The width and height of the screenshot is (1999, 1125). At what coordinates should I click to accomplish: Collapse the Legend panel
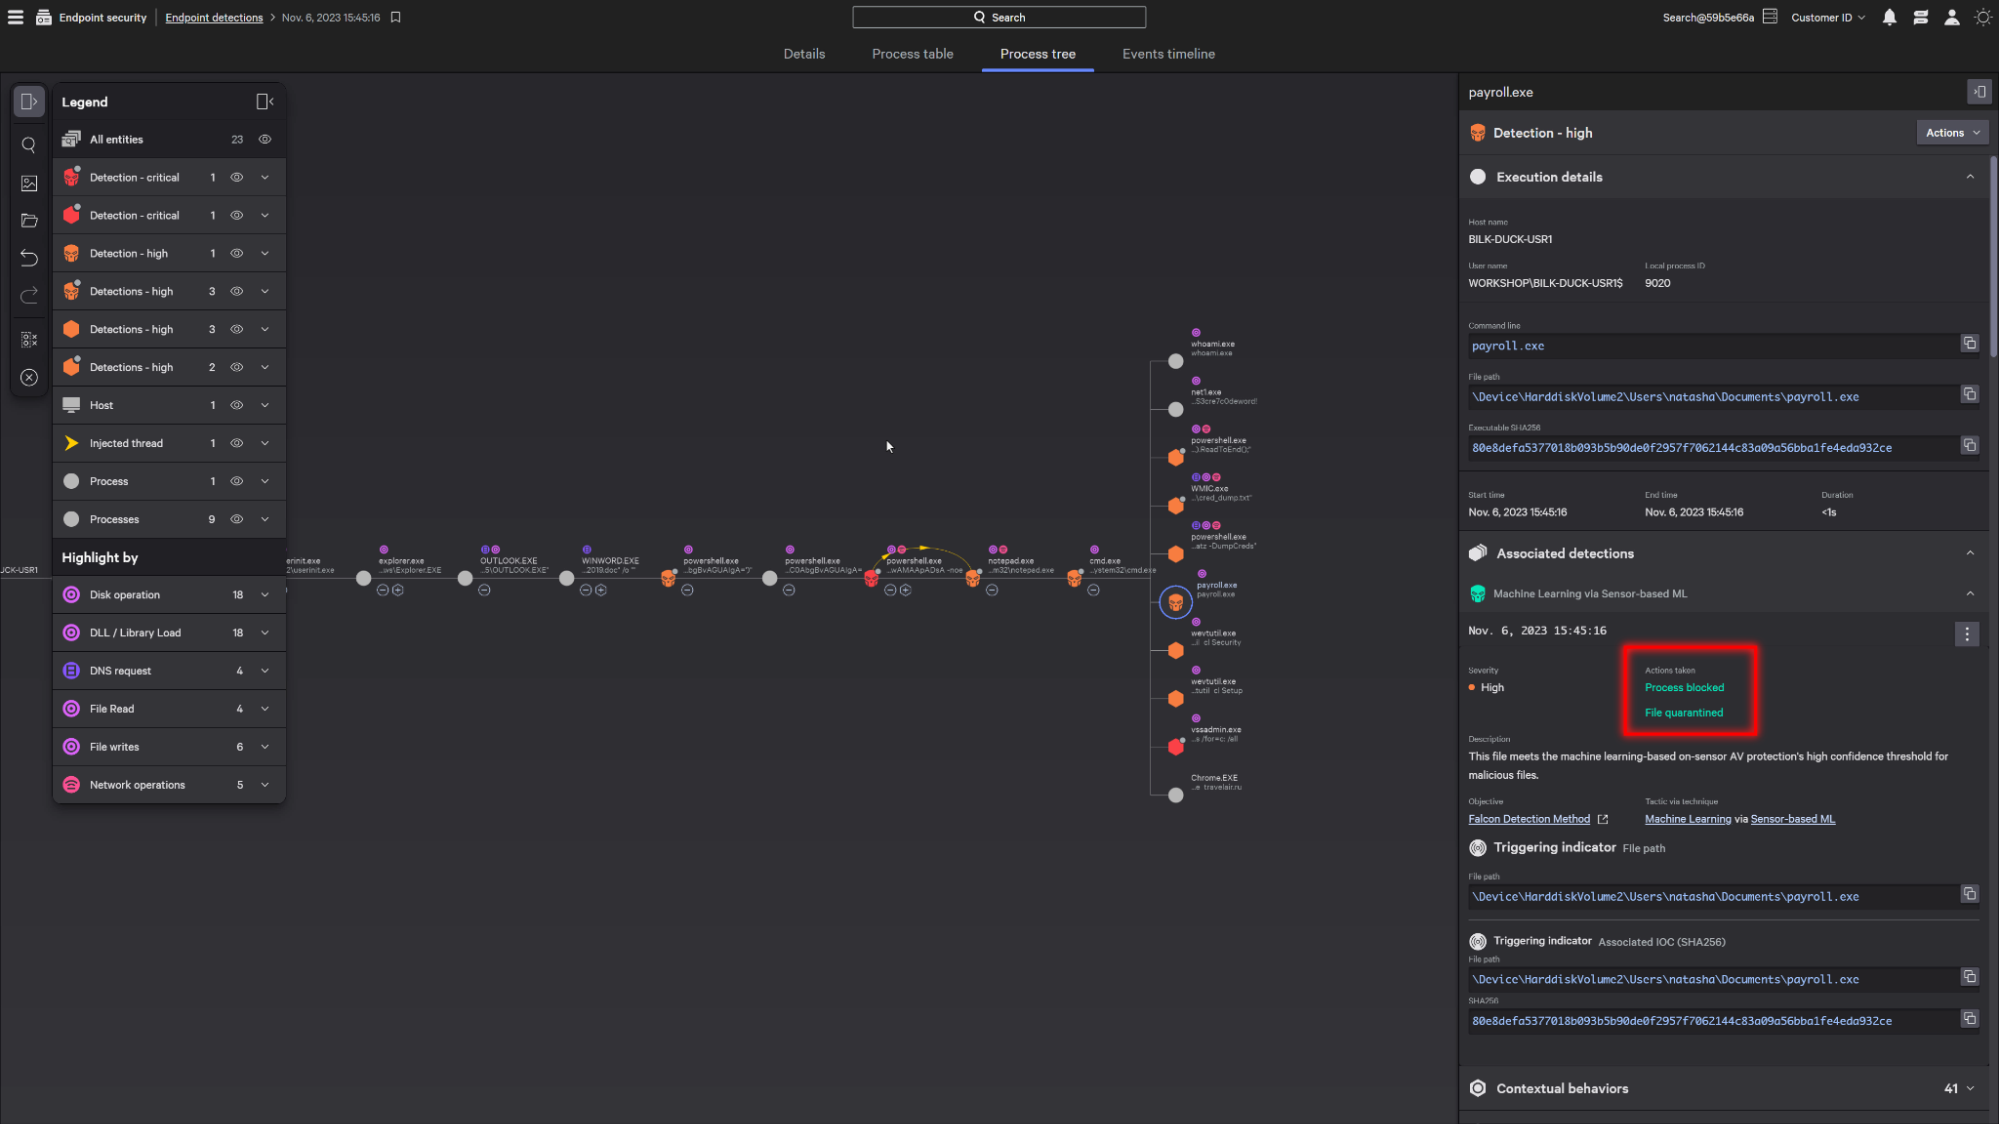pos(264,102)
